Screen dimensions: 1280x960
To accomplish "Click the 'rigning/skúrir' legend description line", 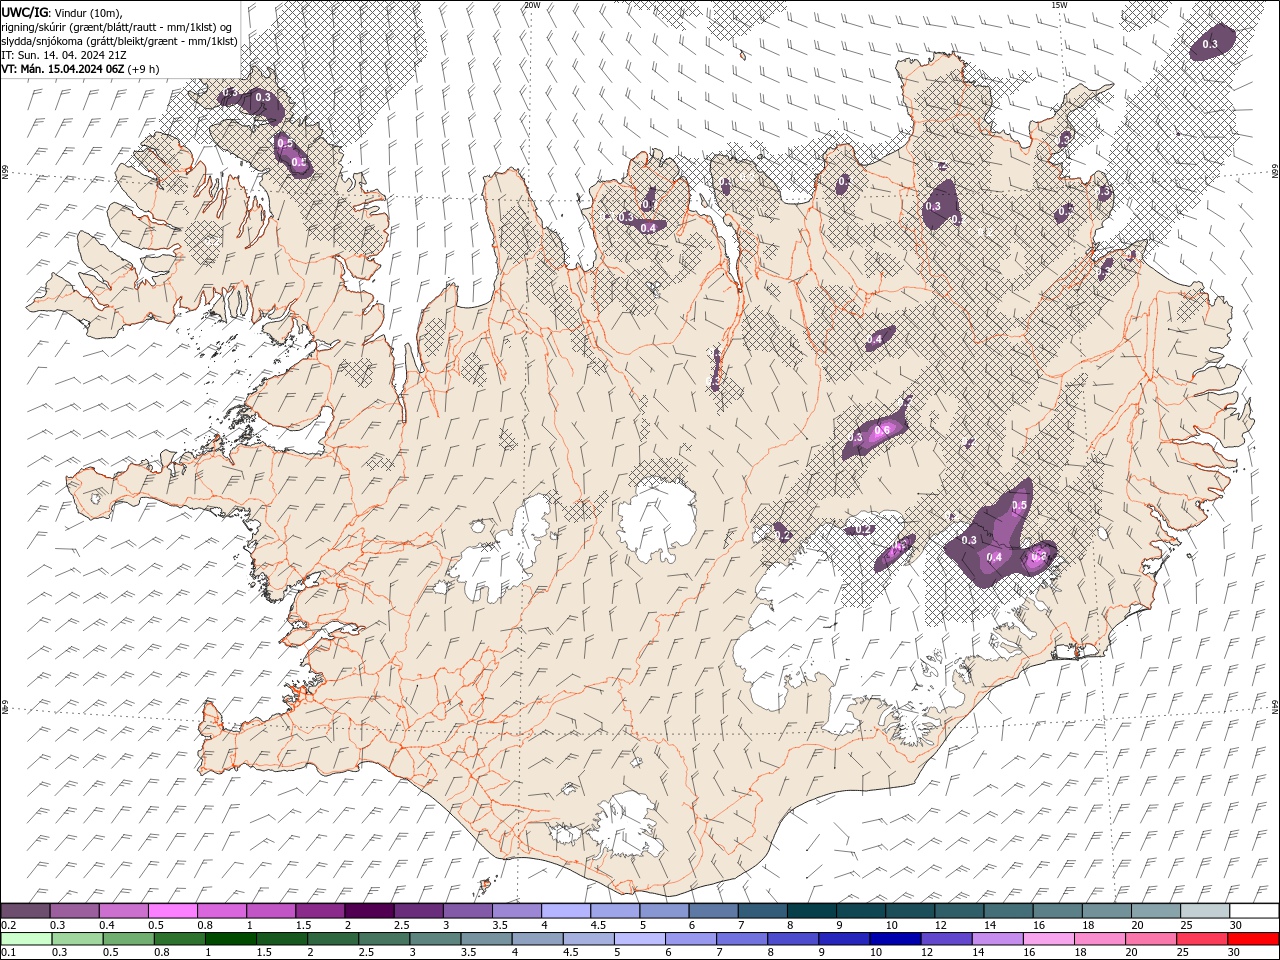I will click(117, 26).
